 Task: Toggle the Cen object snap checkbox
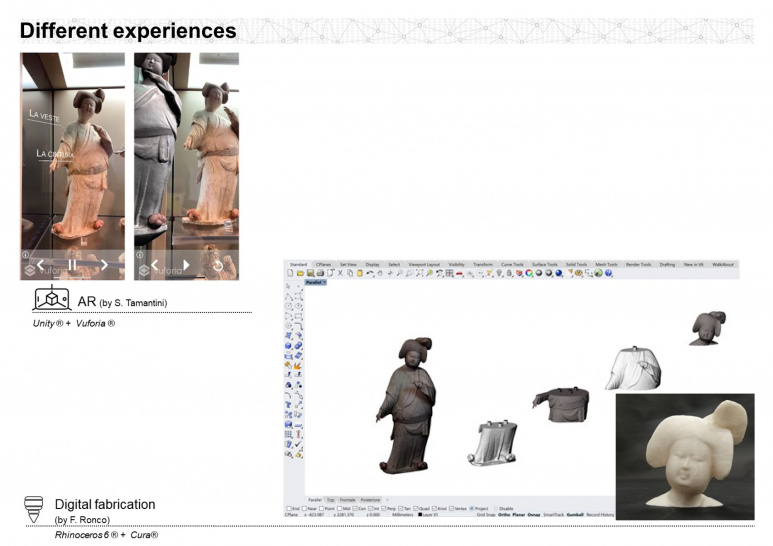coord(355,509)
